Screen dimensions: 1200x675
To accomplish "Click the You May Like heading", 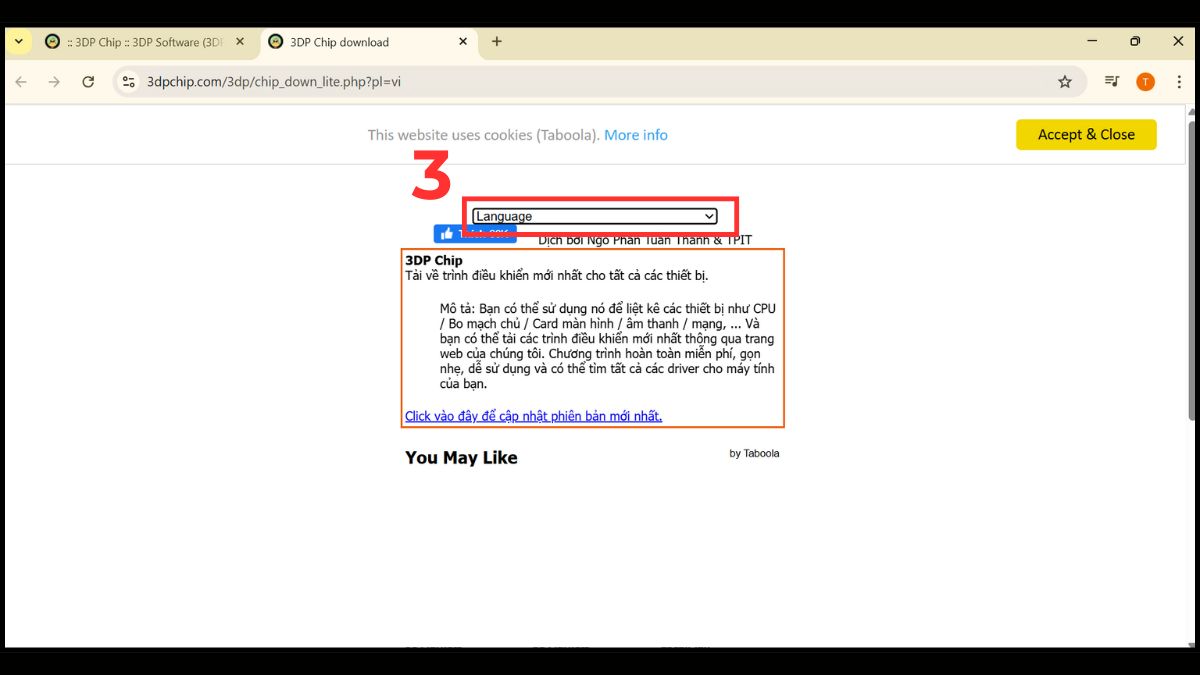I will tap(461, 457).
